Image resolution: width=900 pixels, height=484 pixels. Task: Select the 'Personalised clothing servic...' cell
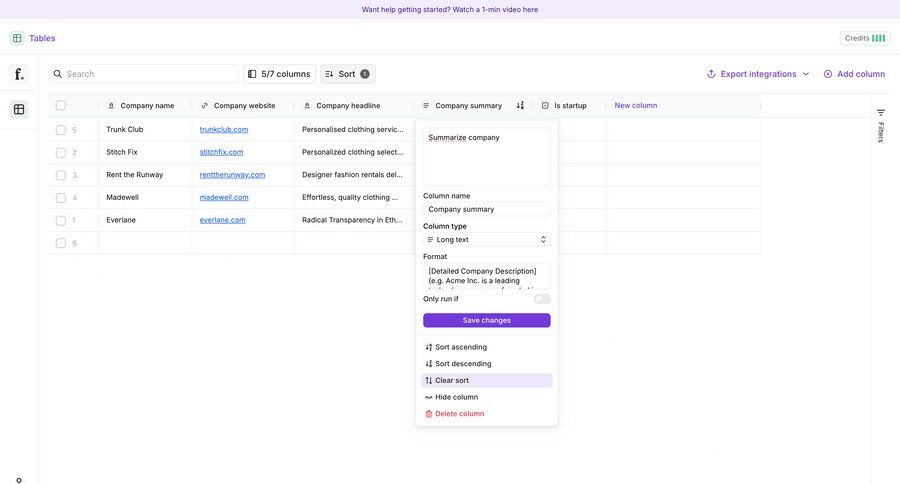[353, 130]
